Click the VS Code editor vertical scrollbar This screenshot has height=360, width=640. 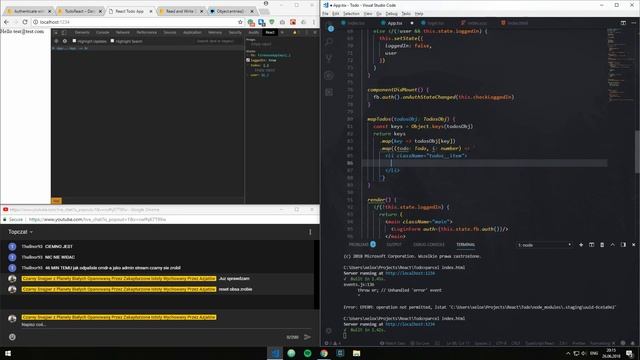click(x=638, y=151)
